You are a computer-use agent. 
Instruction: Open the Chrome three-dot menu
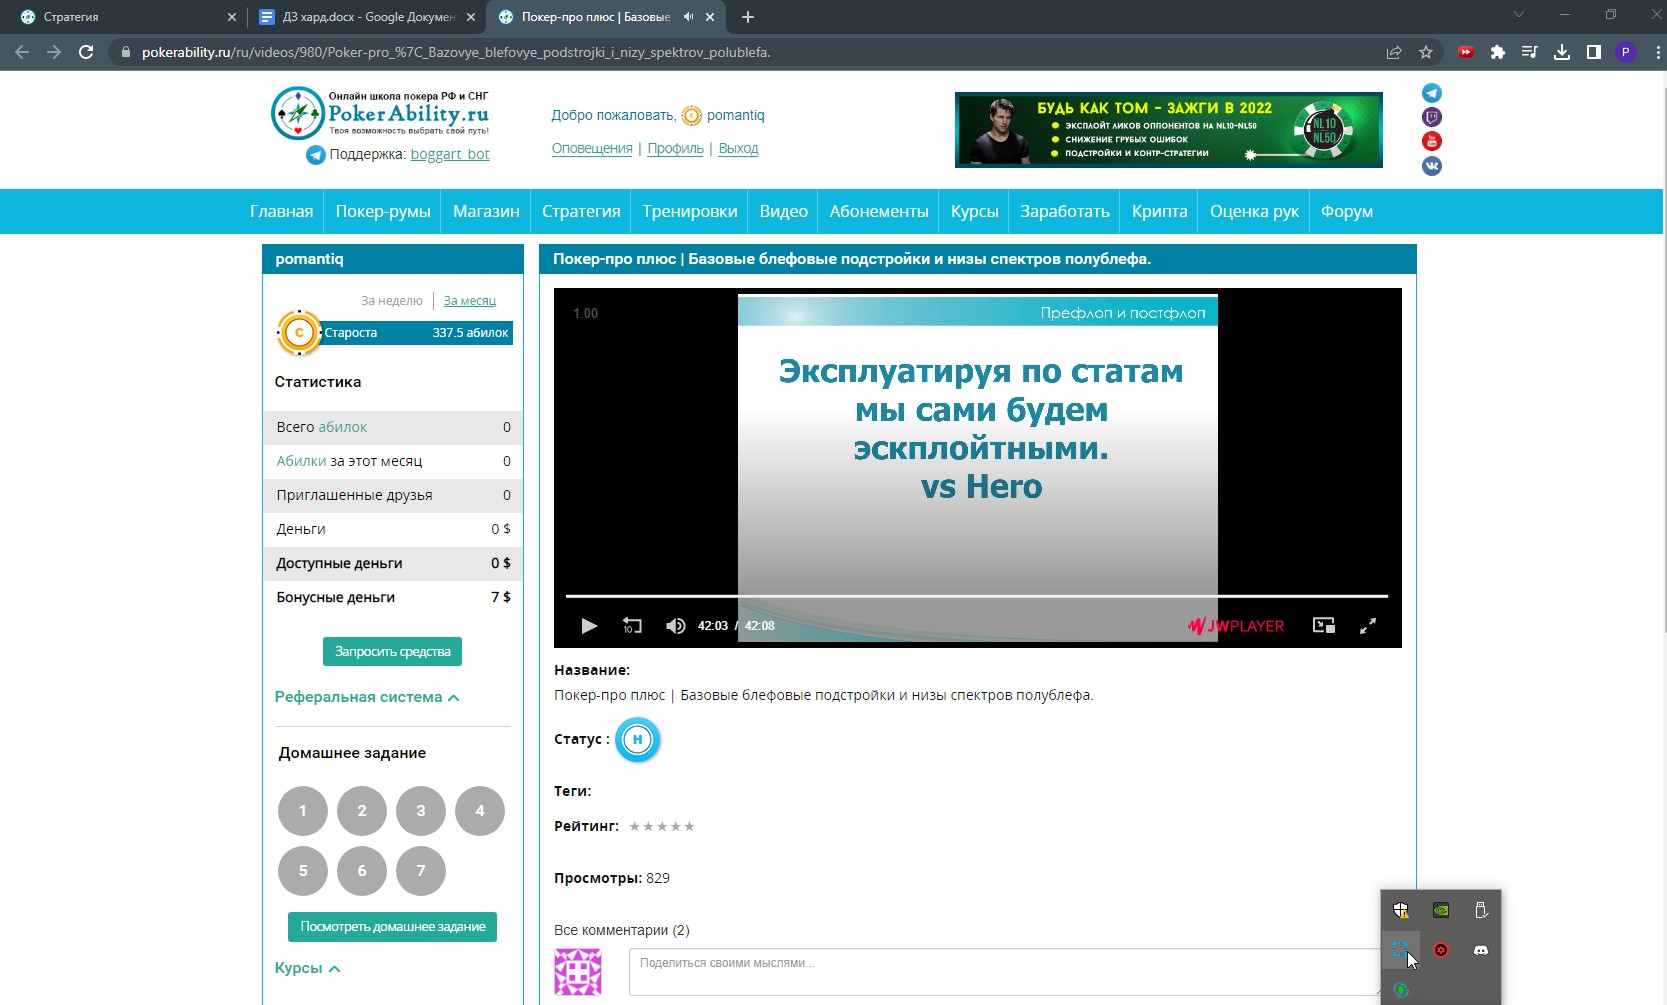click(x=1658, y=52)
